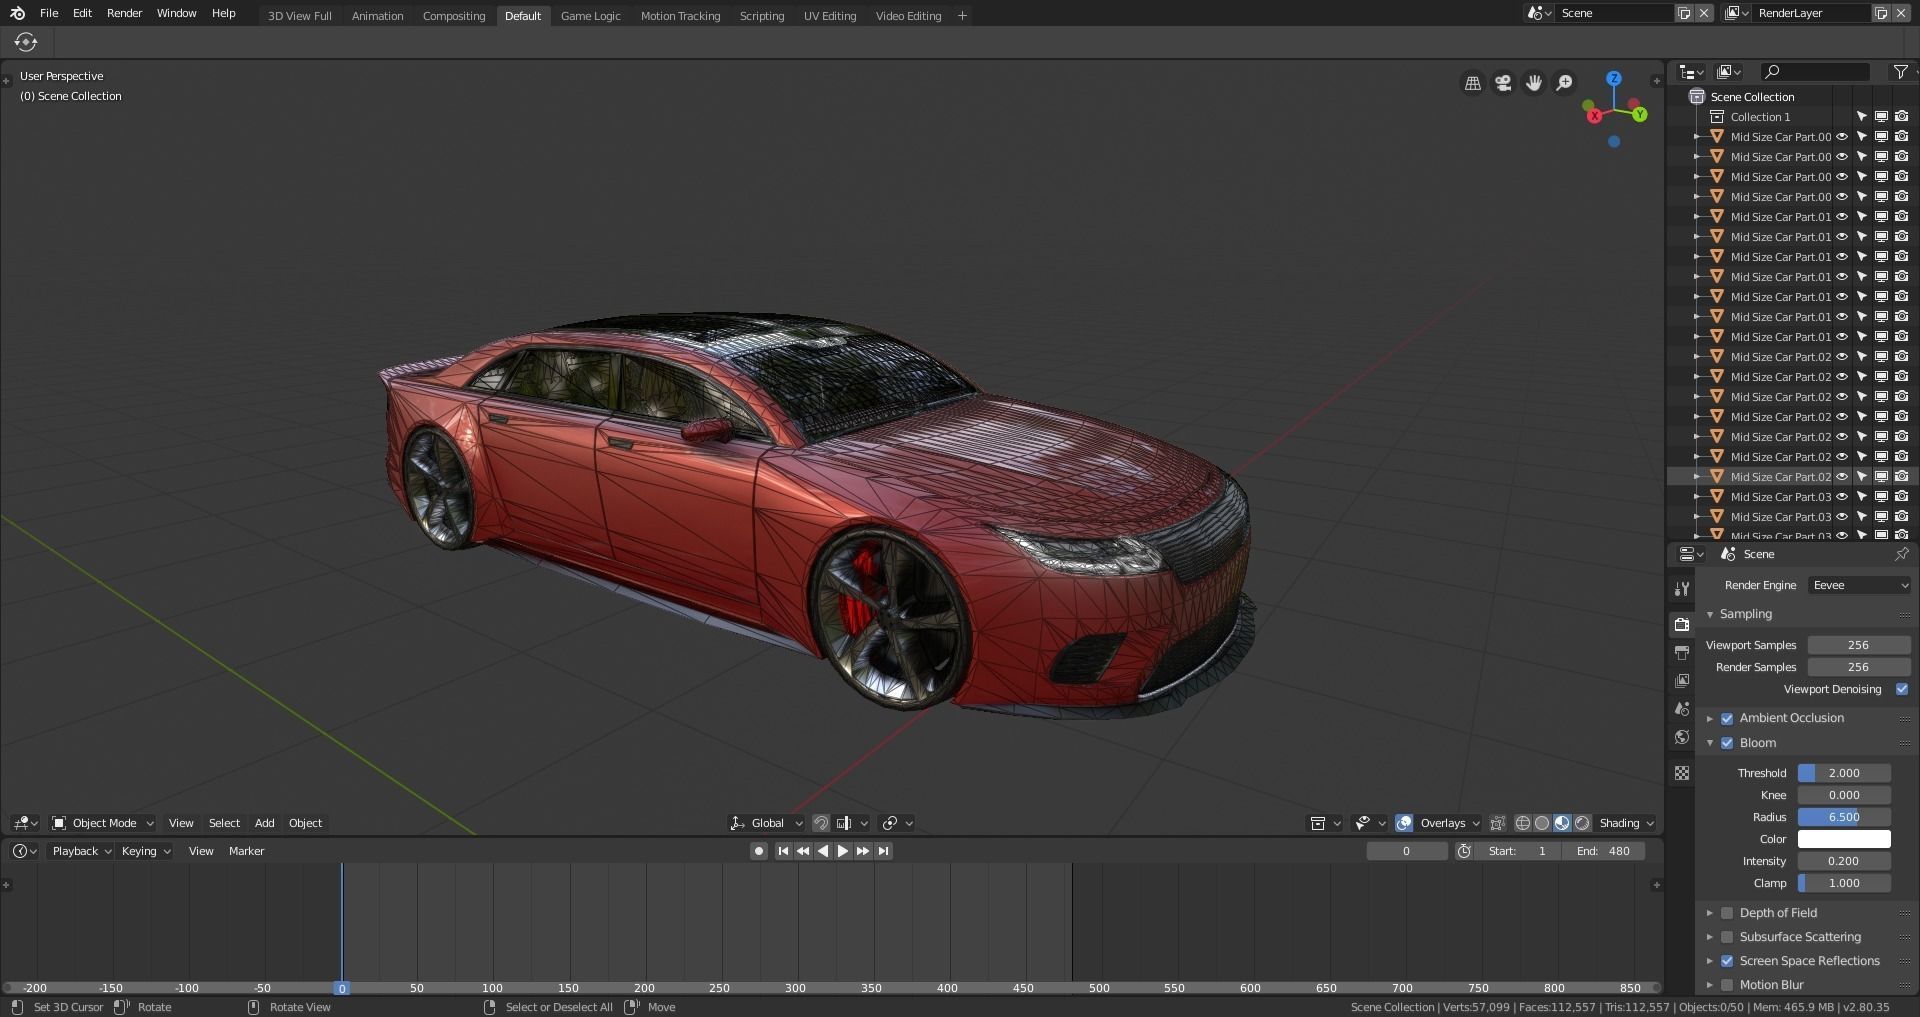Click the pan view hand icon

pos(1534,83)
